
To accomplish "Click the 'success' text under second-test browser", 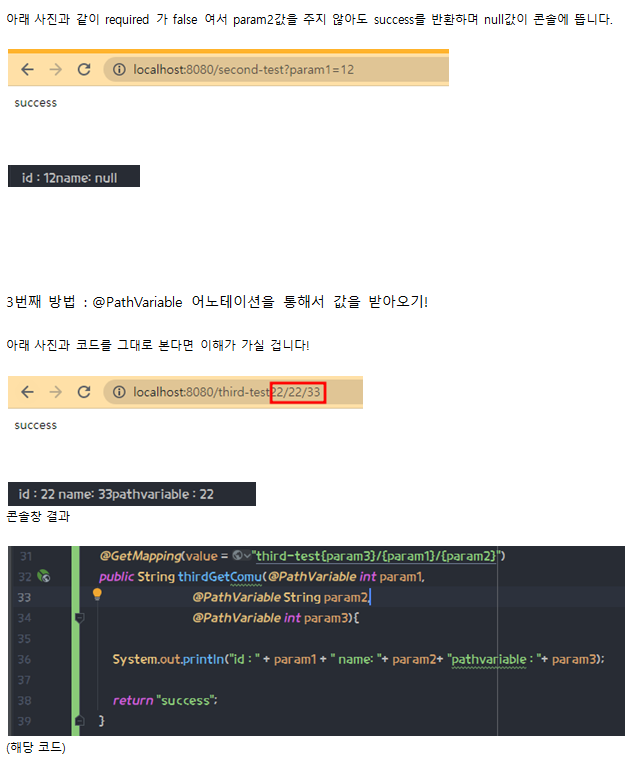I will (36, 103).
